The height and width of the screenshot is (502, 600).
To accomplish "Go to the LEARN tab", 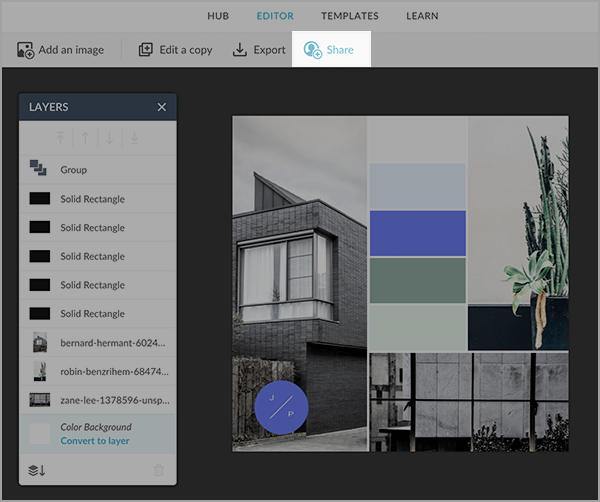I will [x=422, y=16].
